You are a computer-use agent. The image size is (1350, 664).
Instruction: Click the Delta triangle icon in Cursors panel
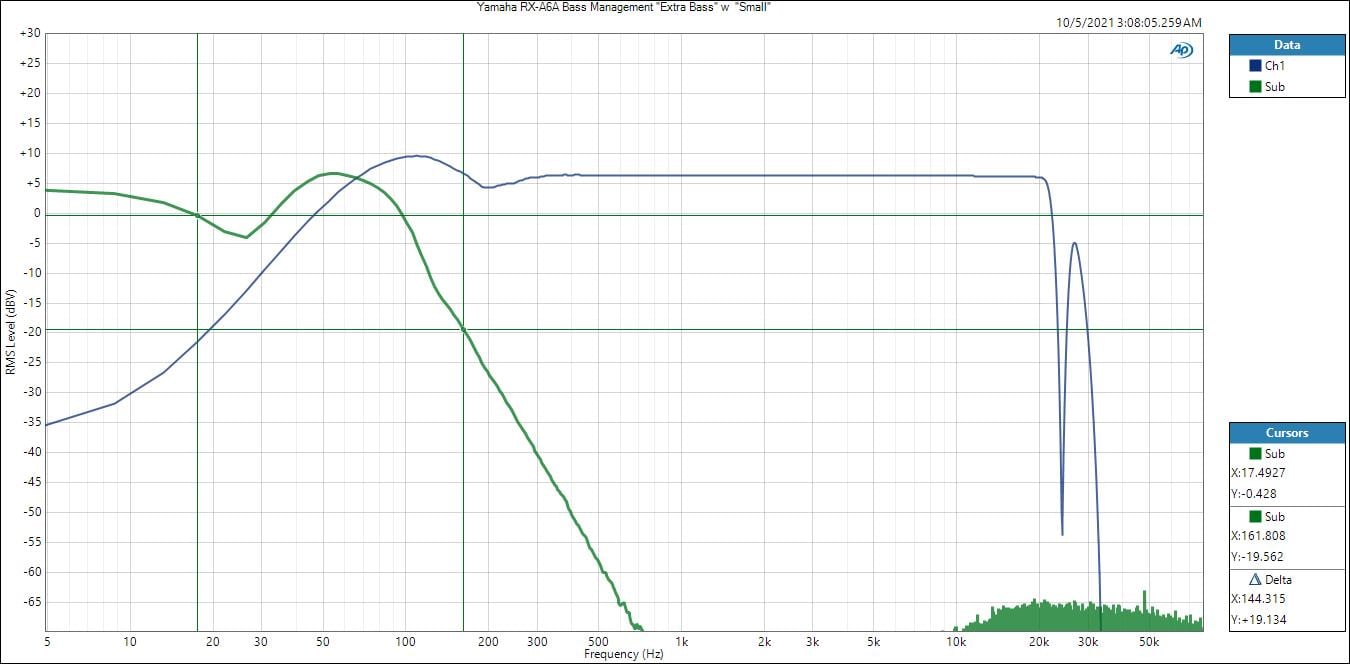pos(1256,580)
